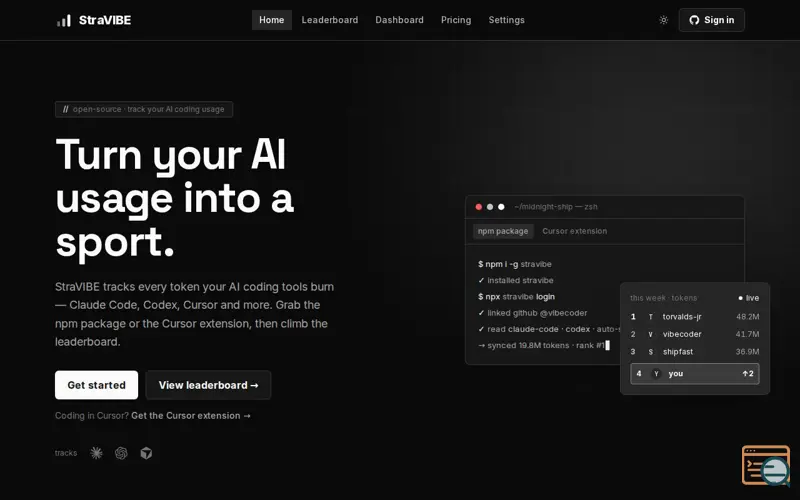Click the 'live' status indicator
This screenshot has height=500, width=800.
(748, 298)
